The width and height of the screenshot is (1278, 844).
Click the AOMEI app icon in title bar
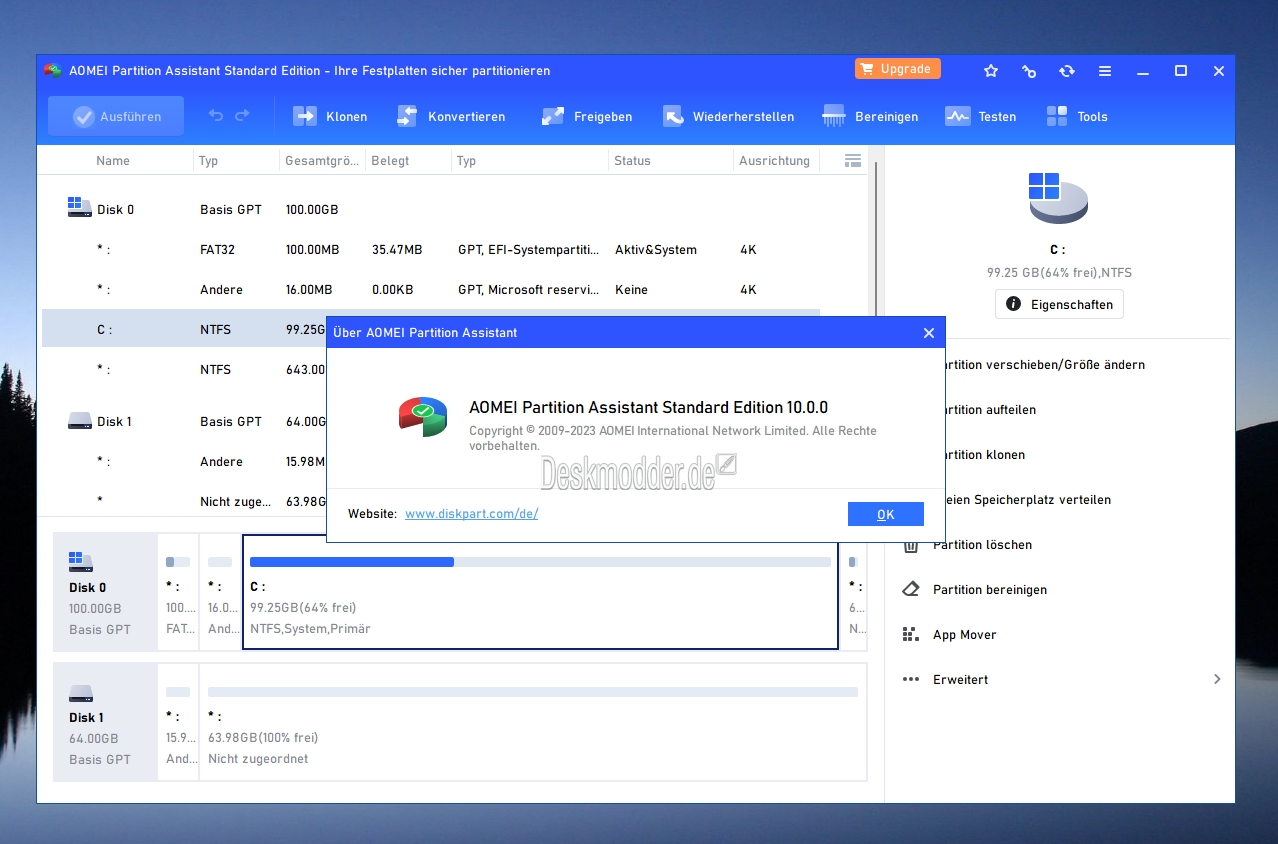tap(52, 70)
